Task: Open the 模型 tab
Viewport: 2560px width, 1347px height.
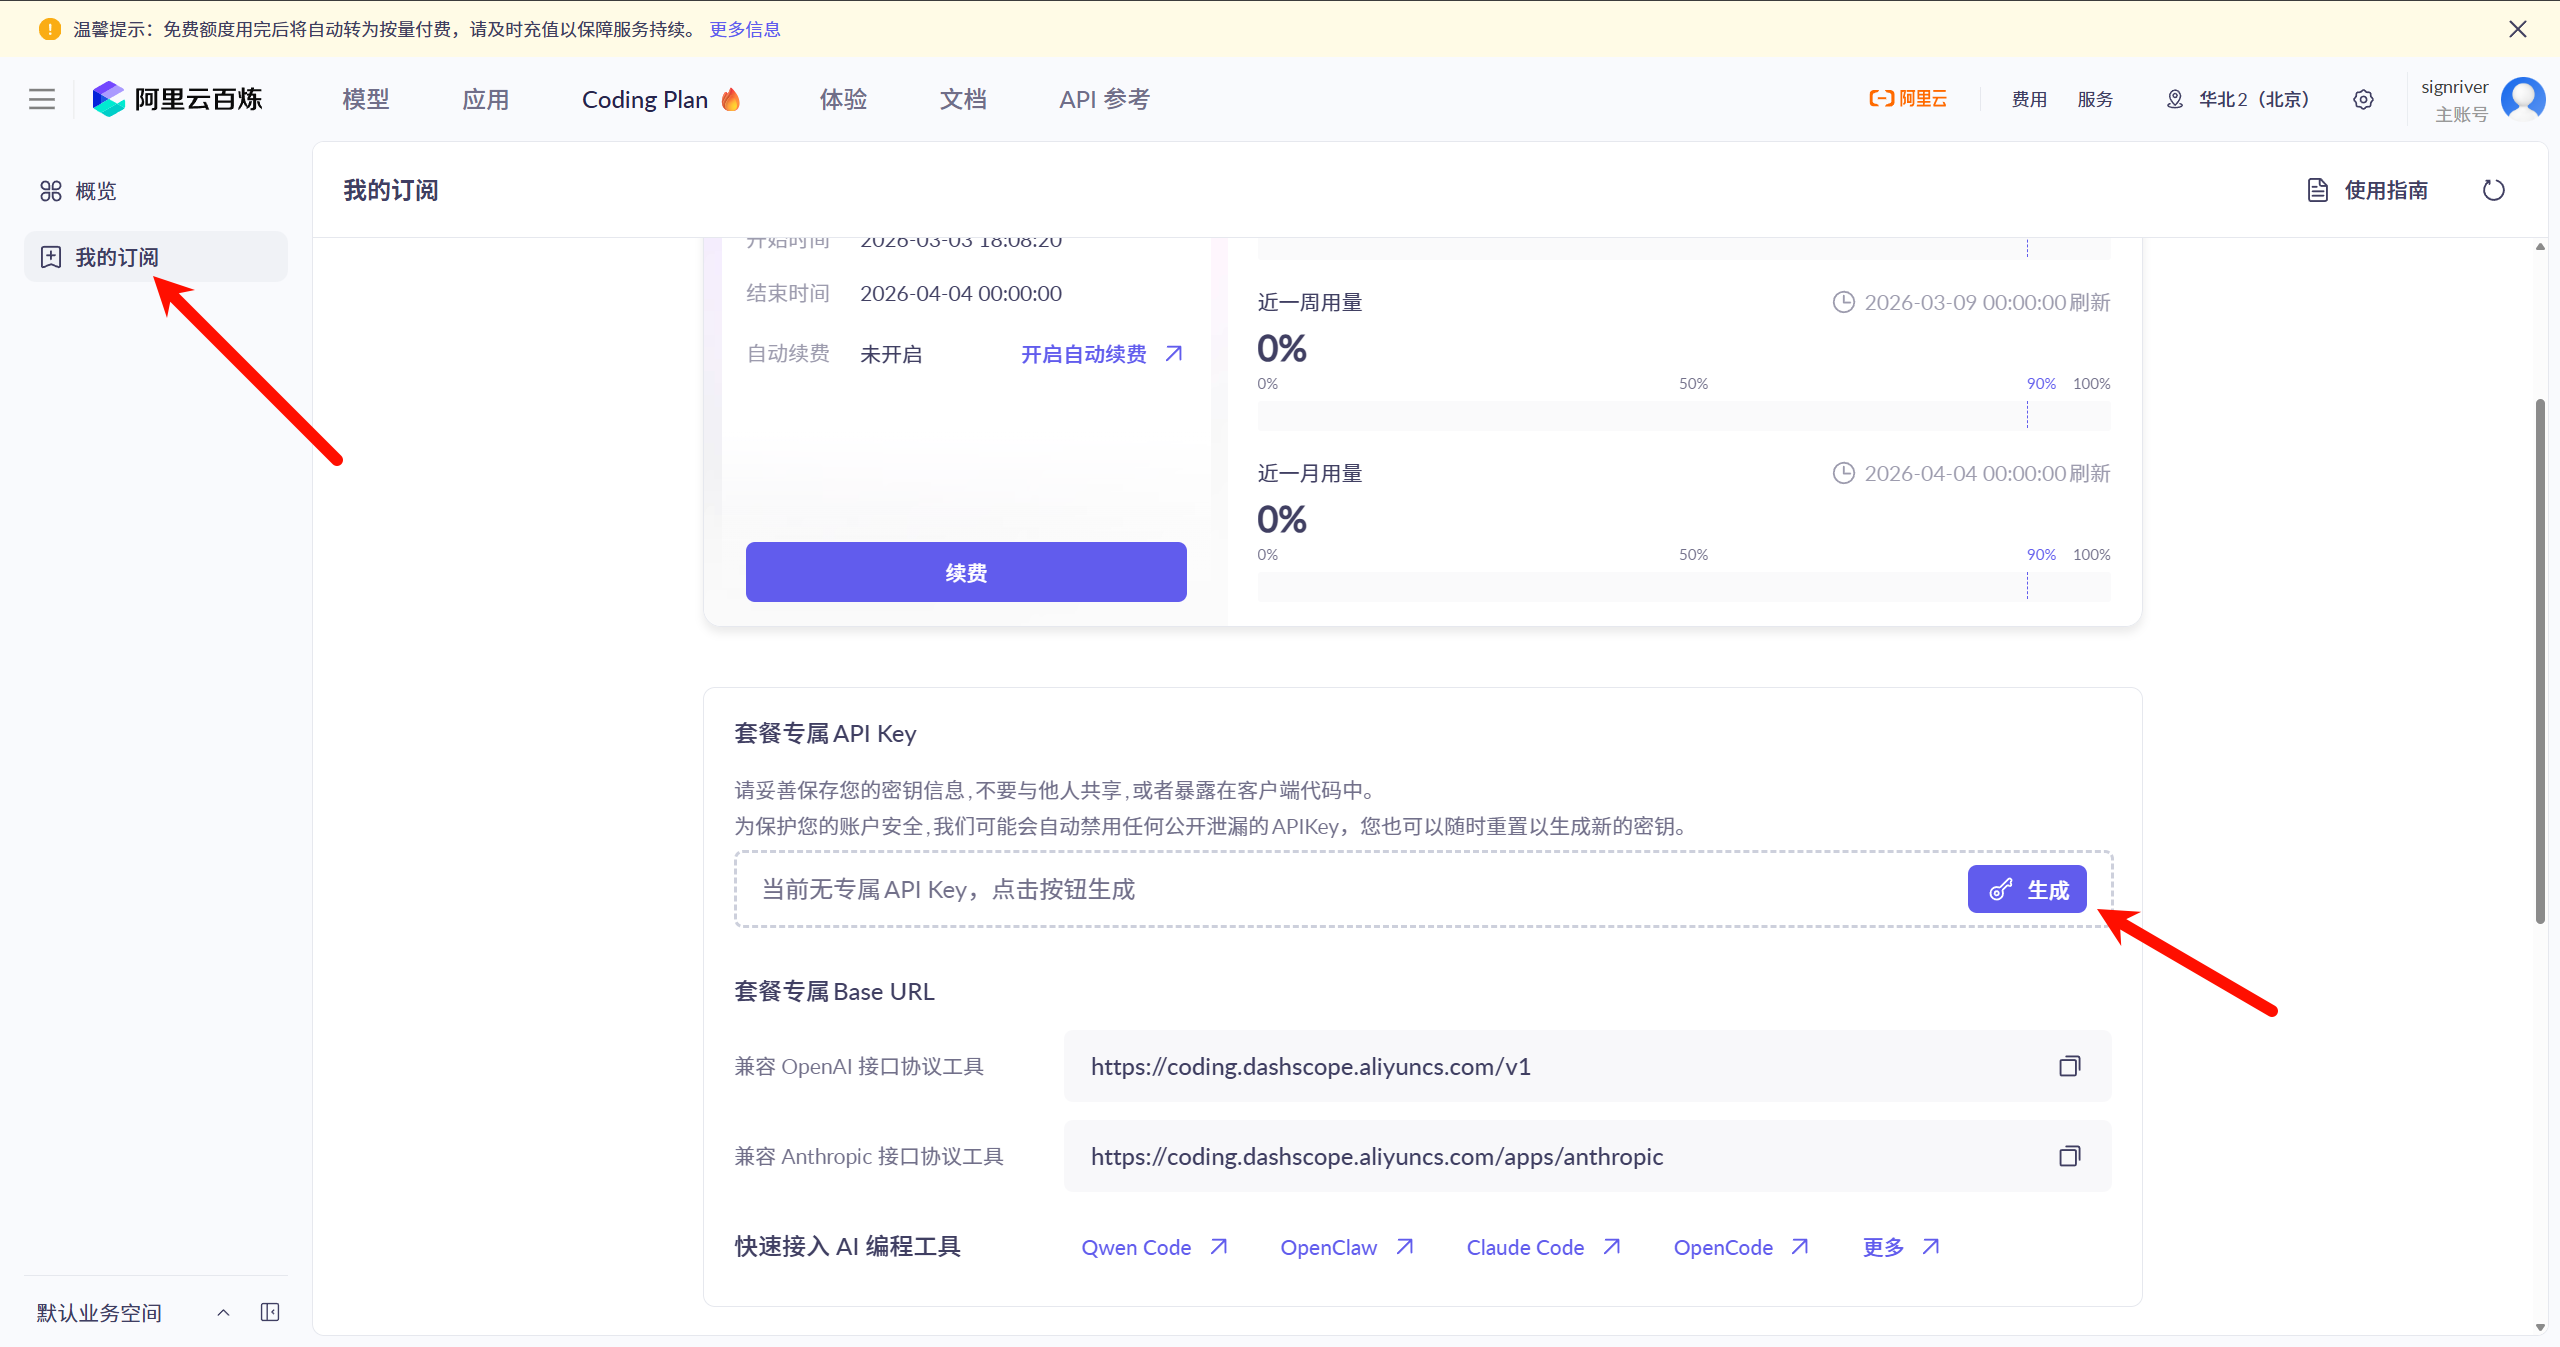Action: (366, 99)
